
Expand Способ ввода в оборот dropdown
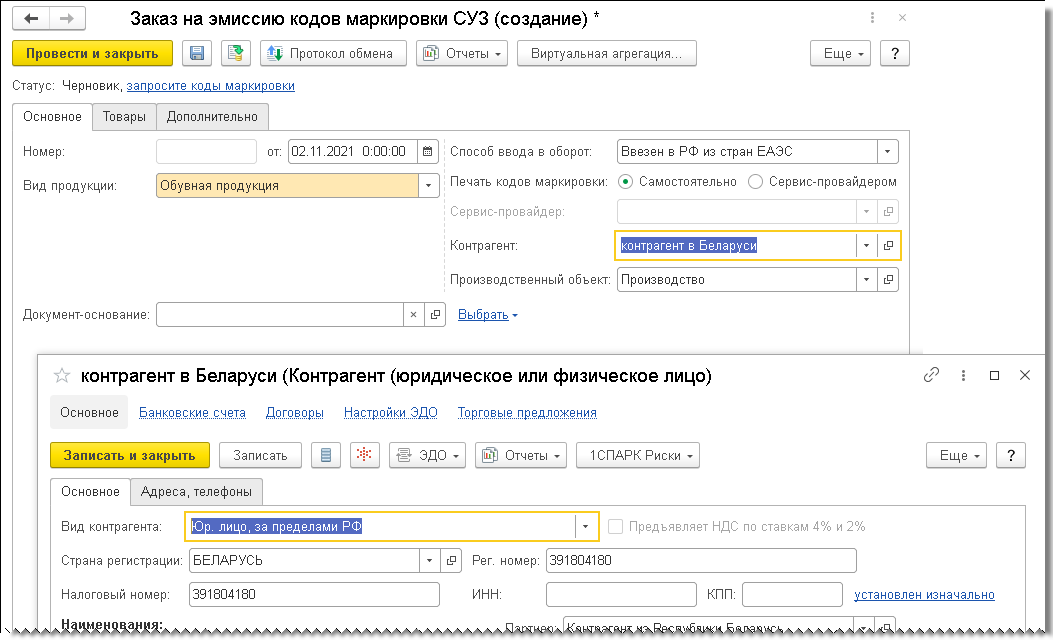[x=887, y=151]
